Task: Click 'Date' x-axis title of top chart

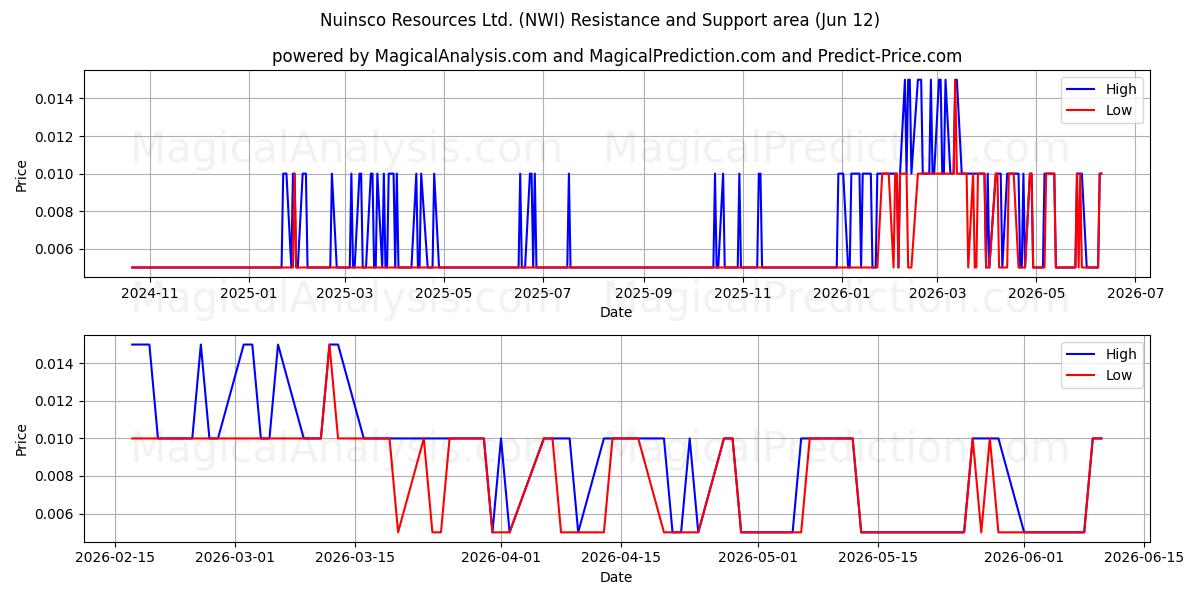Action: [616, 312]
